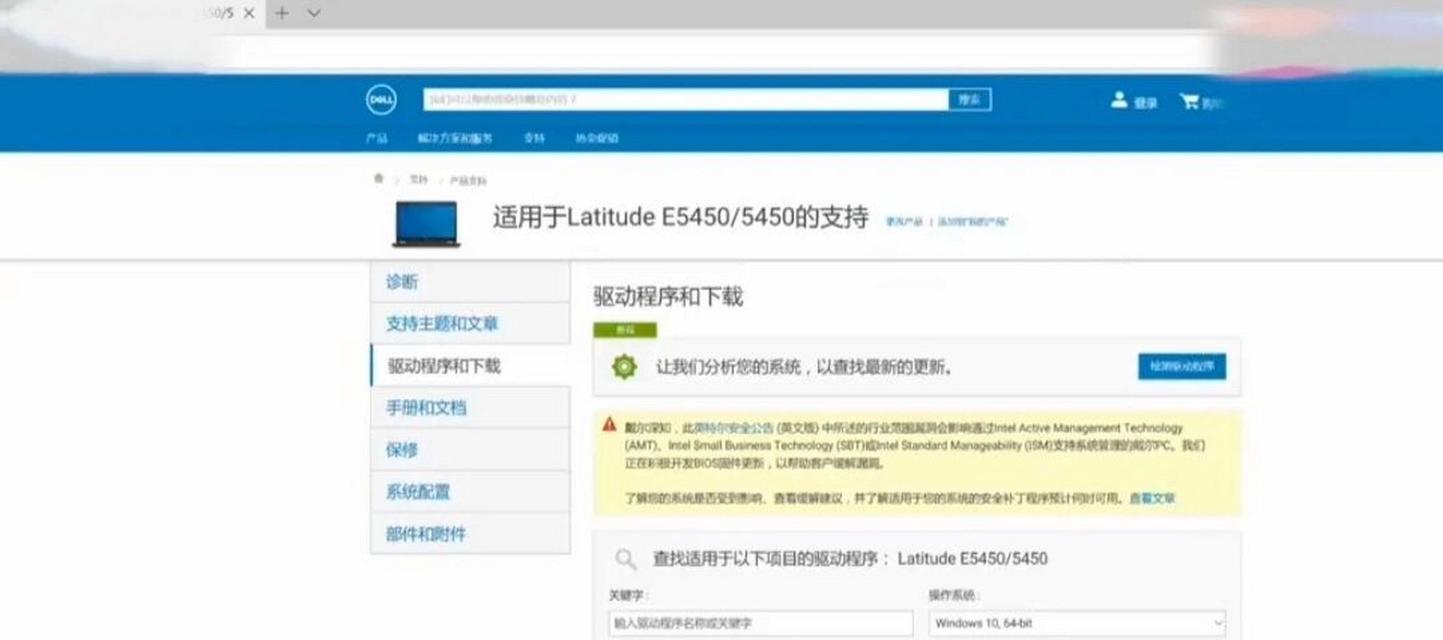Open the 热卖促销 navigation menu

click(x=597, y=139)
